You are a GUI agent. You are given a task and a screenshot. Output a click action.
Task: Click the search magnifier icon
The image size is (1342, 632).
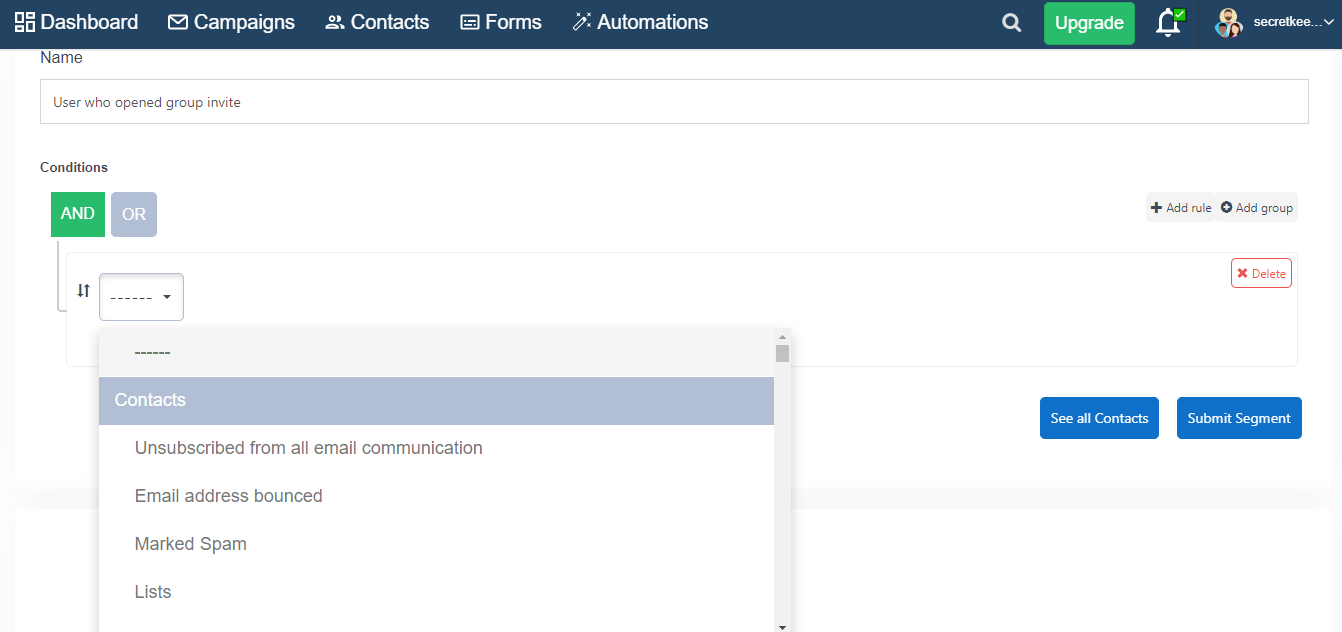[x=1012, y=23]
